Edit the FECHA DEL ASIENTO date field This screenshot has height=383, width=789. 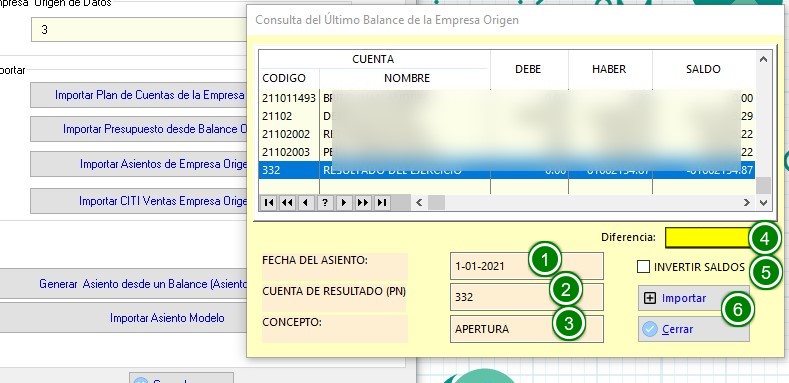tap(526, 266)
